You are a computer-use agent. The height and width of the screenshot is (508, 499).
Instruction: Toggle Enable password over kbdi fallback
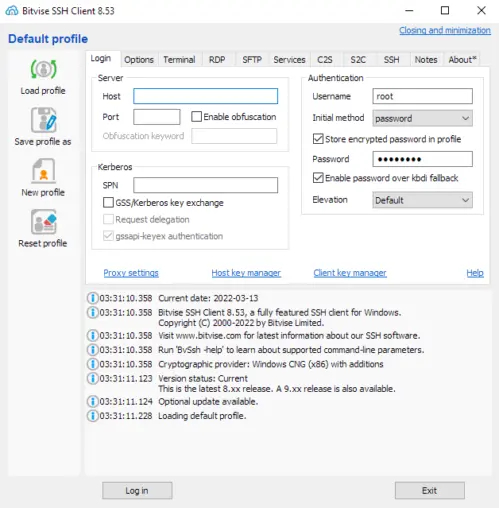(x=318, y=178)
